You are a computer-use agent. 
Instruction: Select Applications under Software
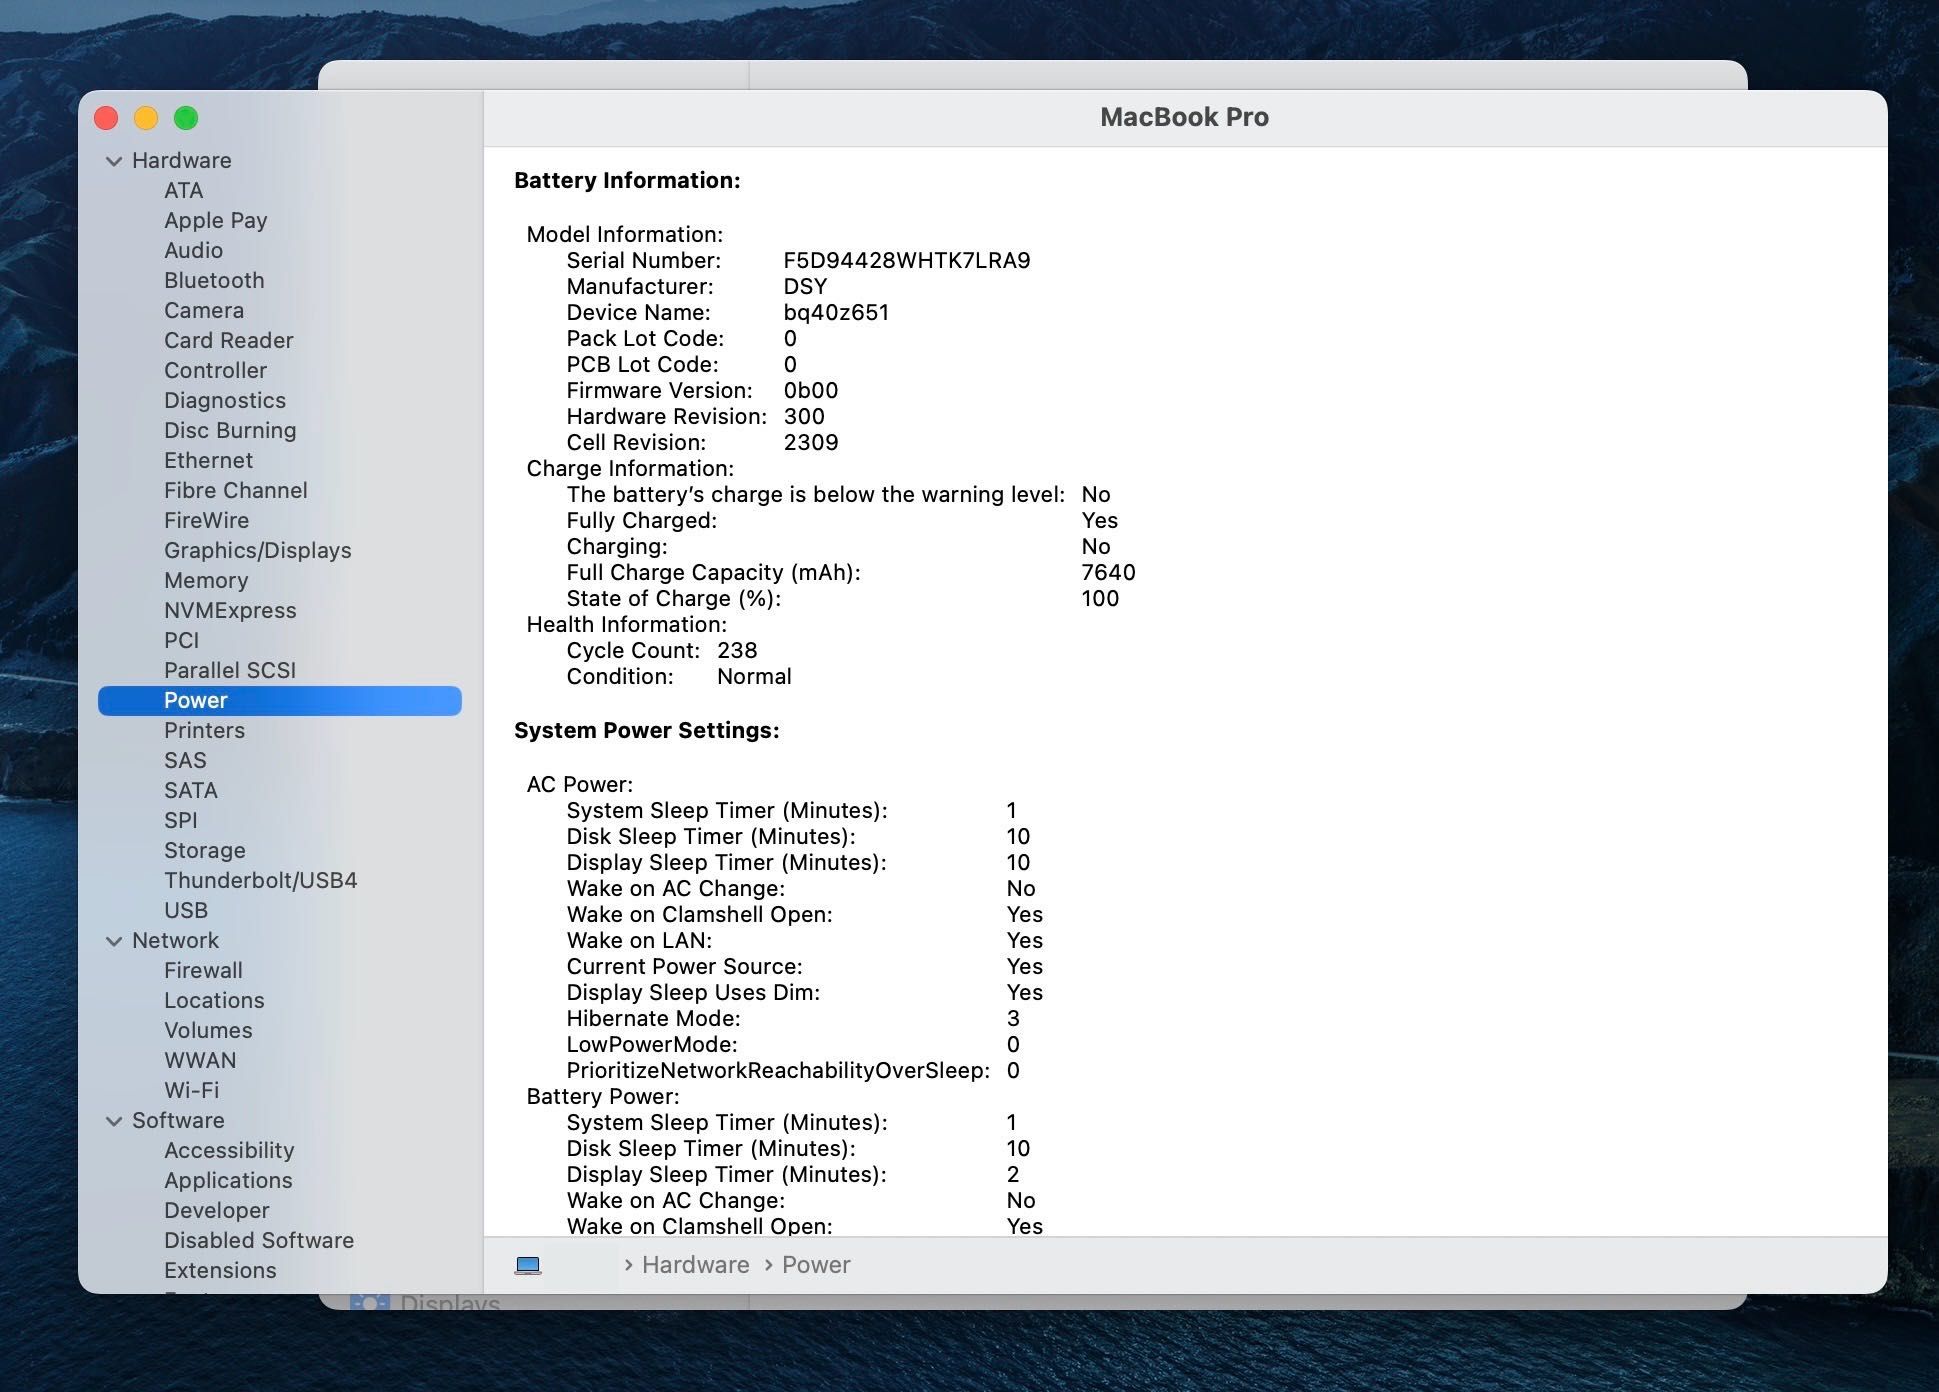coord(228,1181)
